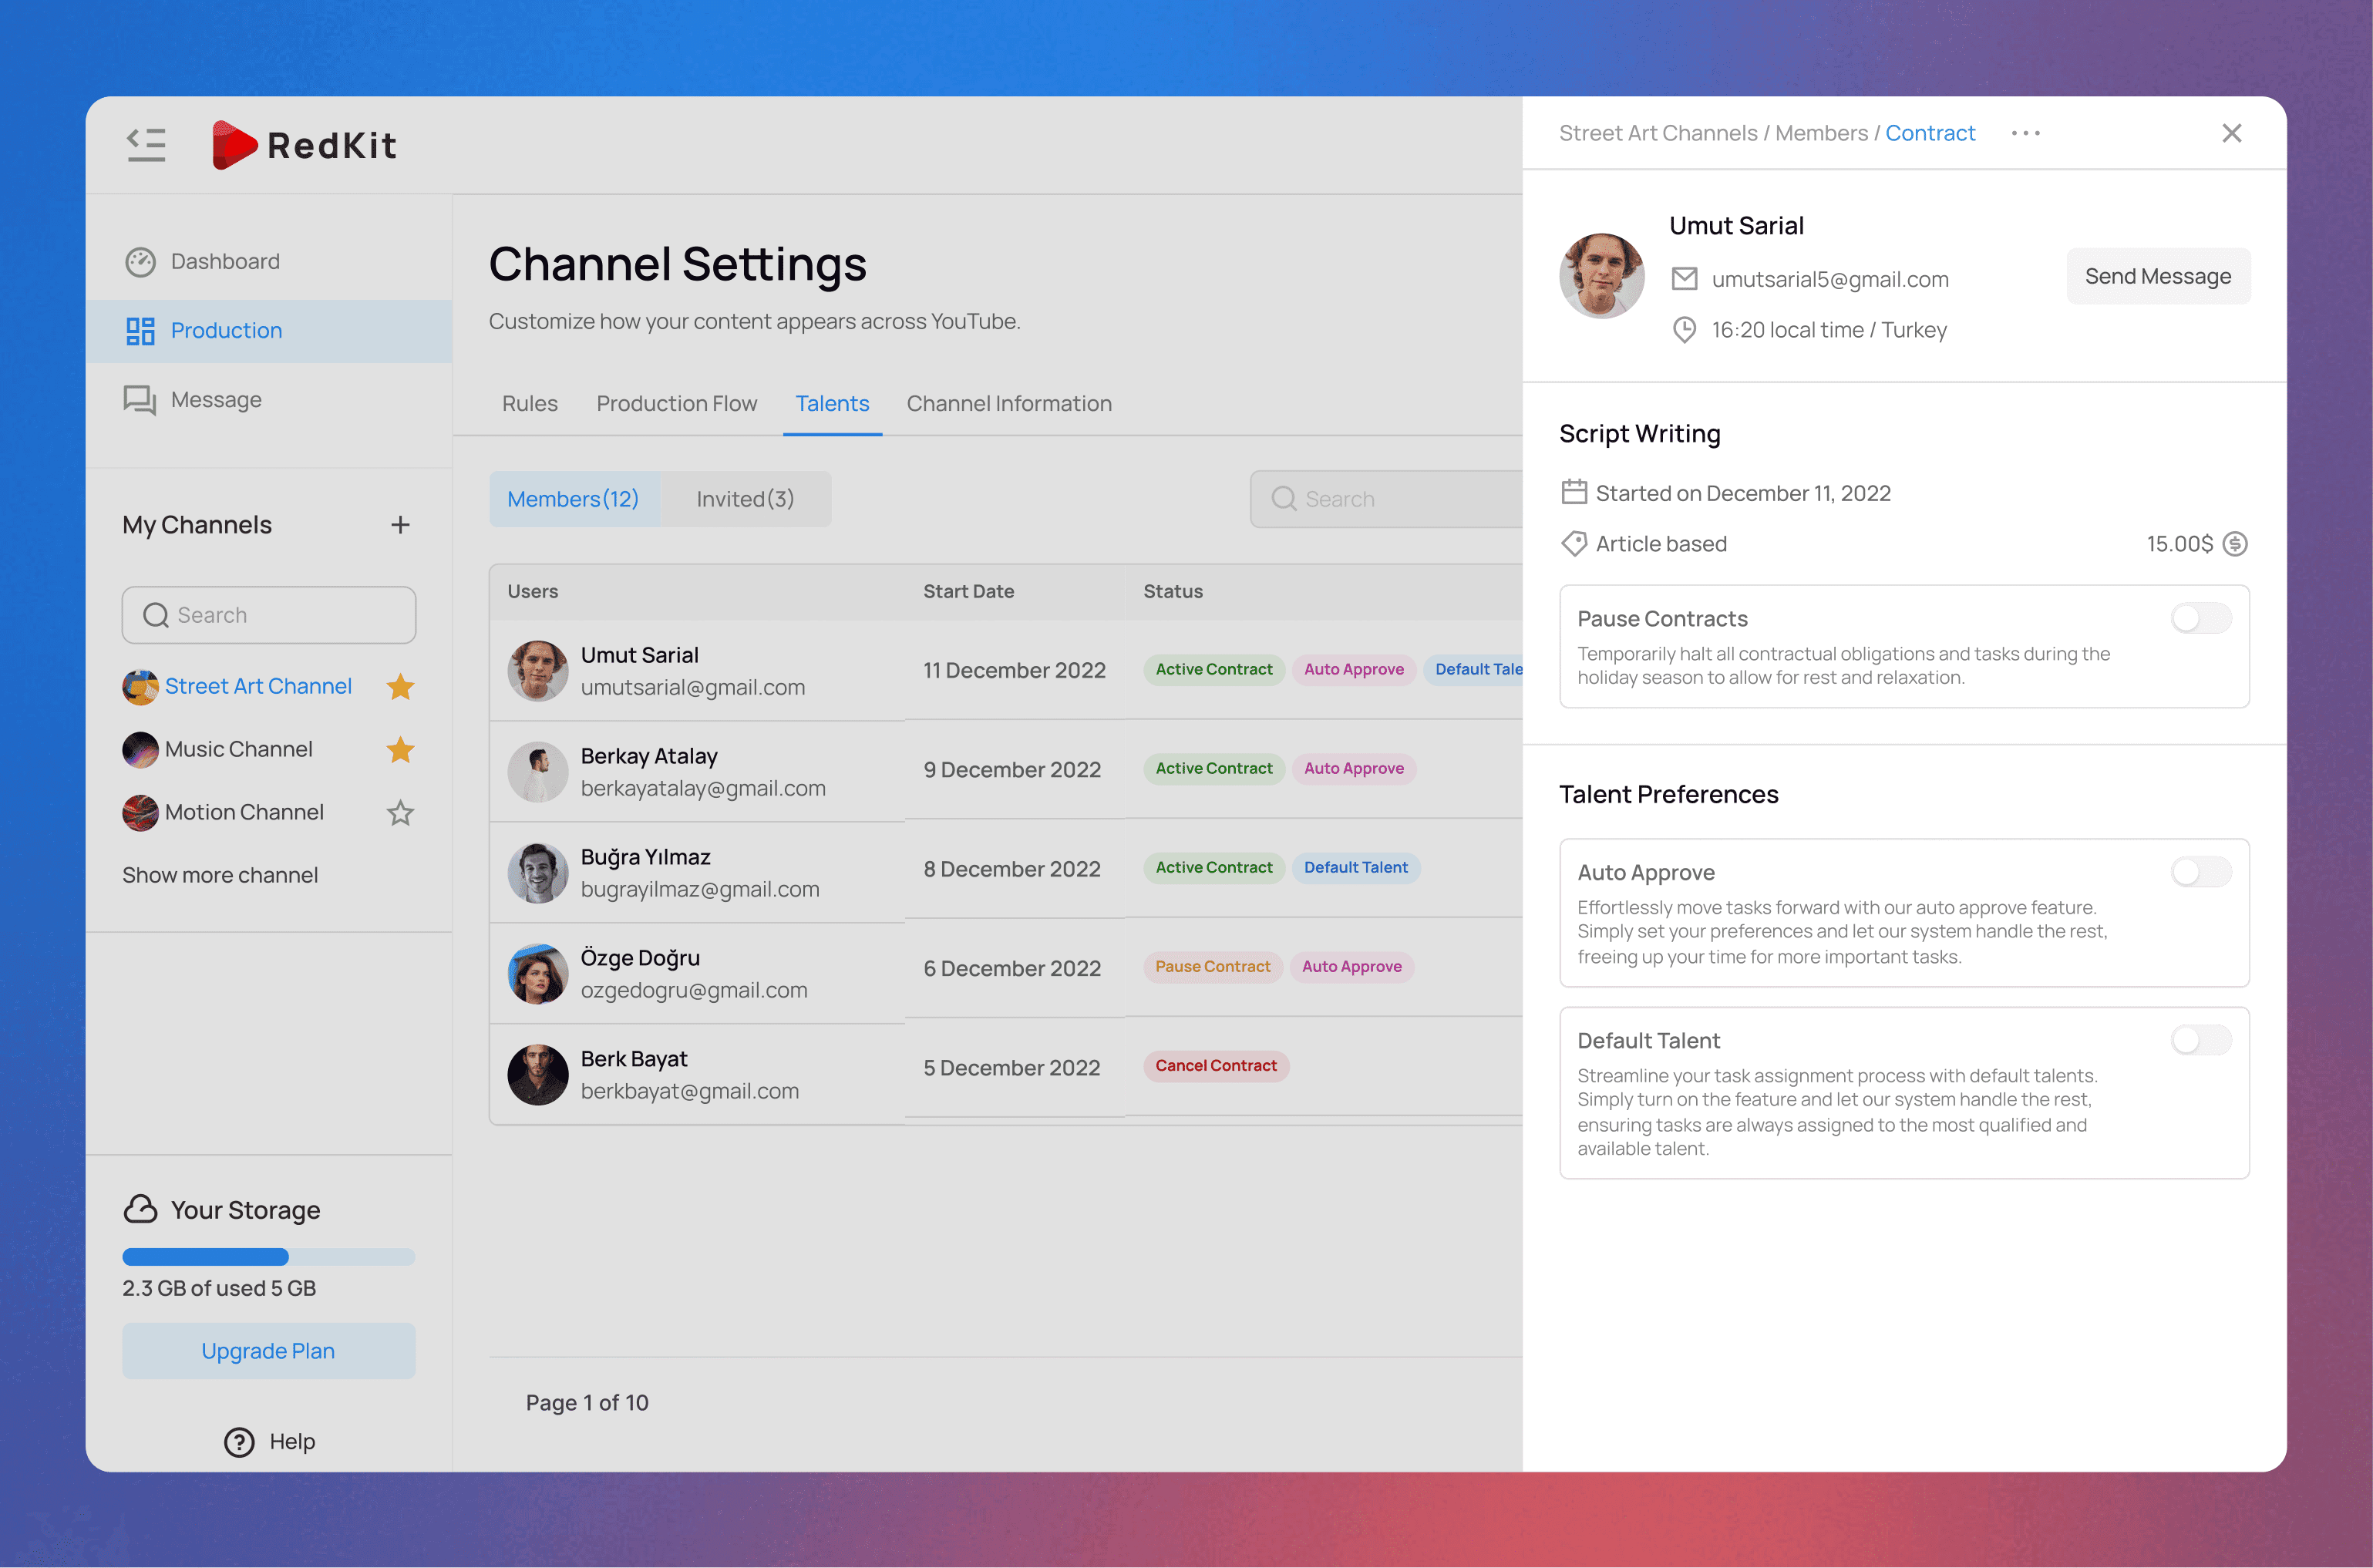The height and width of the screenshot is (1568, 2373).
Task: Click the RedKit logo
Action: click(x=305, y=145)
